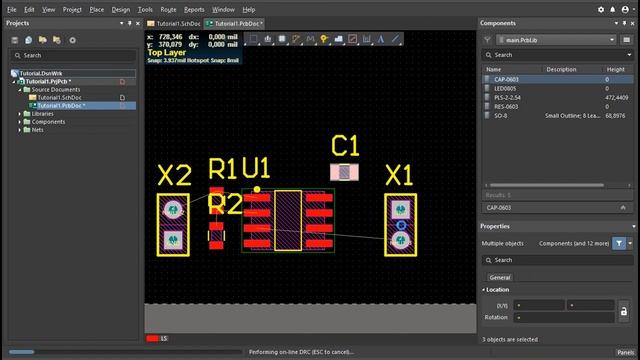This screenshot has width=640, height=360.
Task: Open the Properties panel options dropdown arrow
Action: point(634,227)
